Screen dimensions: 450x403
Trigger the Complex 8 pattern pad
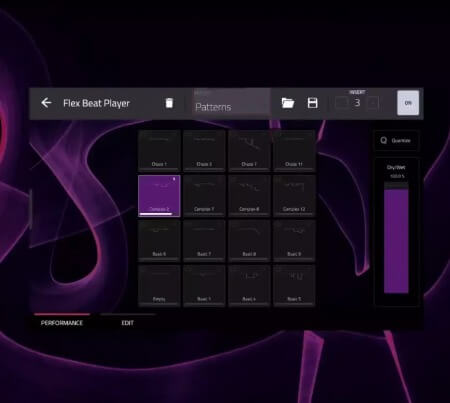[249, 196]
